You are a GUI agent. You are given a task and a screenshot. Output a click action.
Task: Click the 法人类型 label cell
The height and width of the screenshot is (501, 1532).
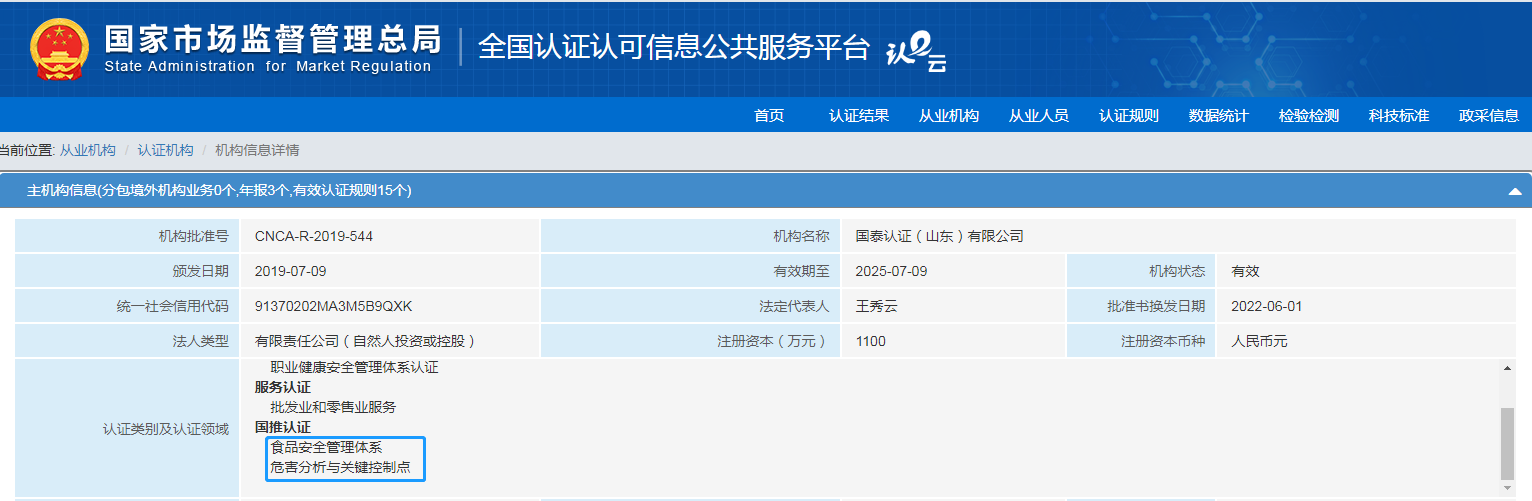pos(127,341)
